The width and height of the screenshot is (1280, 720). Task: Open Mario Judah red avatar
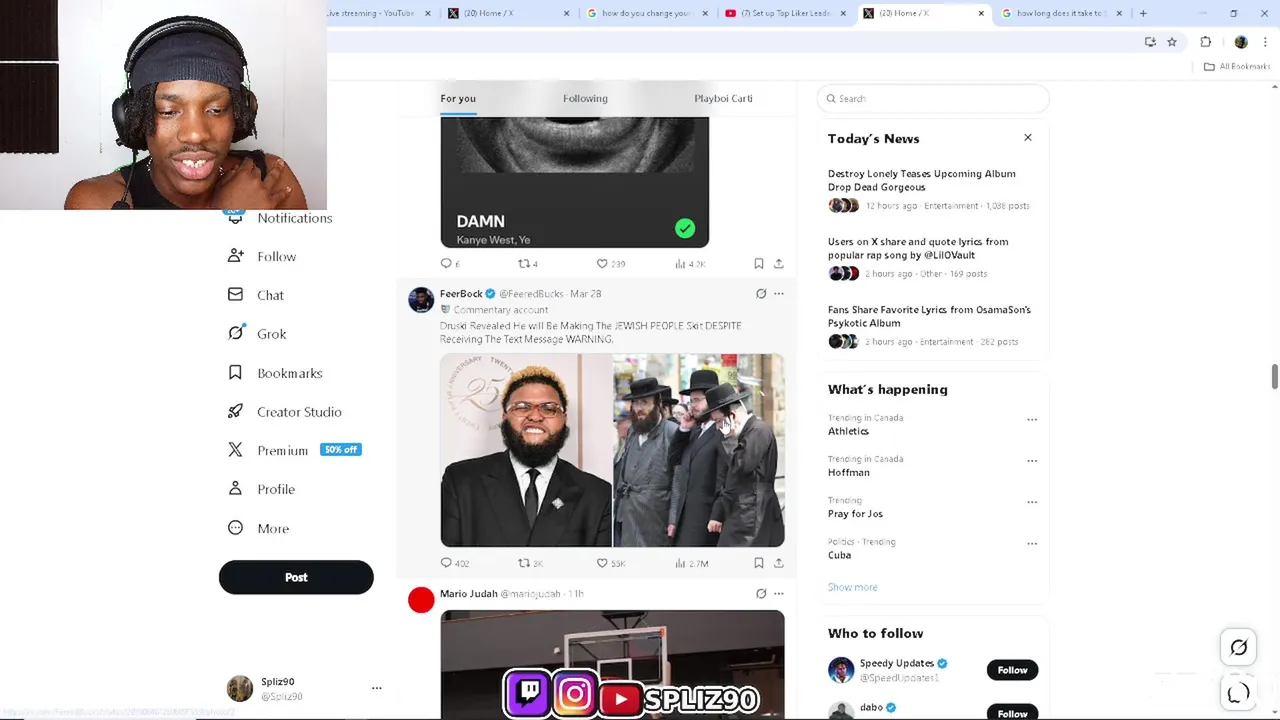click(421, 600)
